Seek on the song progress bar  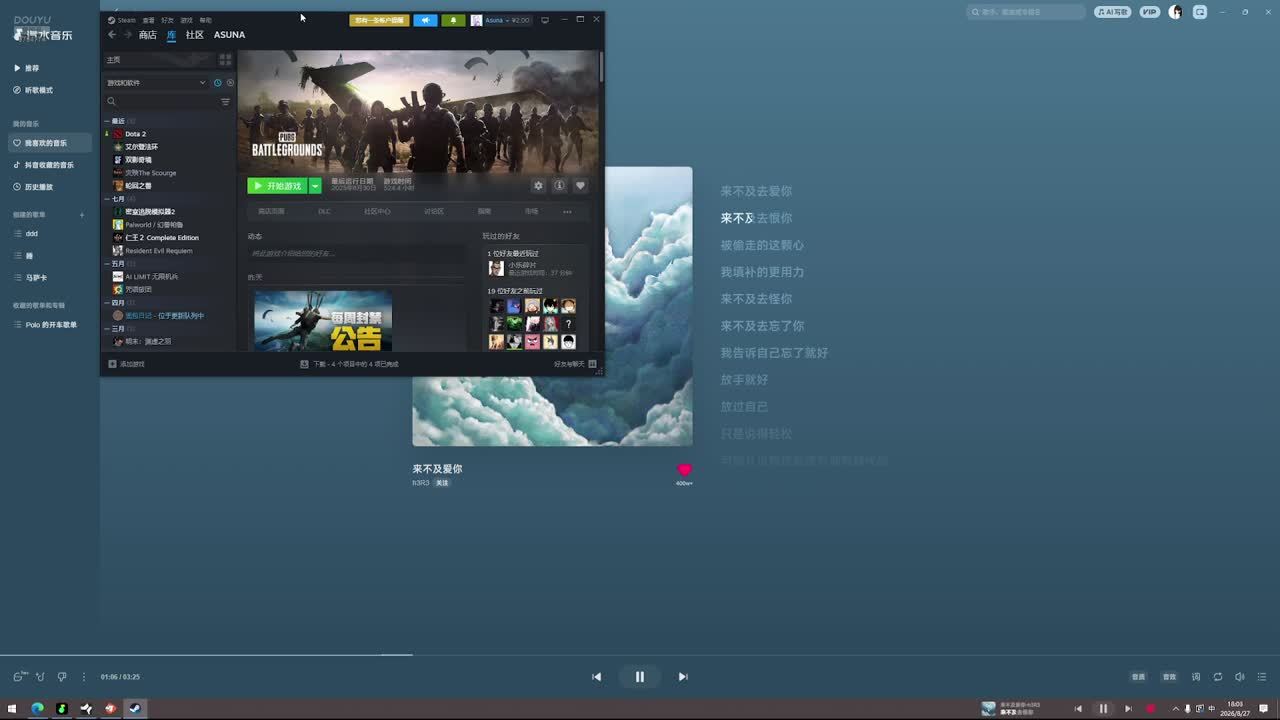pyautogui.click(x=640, y=655)
